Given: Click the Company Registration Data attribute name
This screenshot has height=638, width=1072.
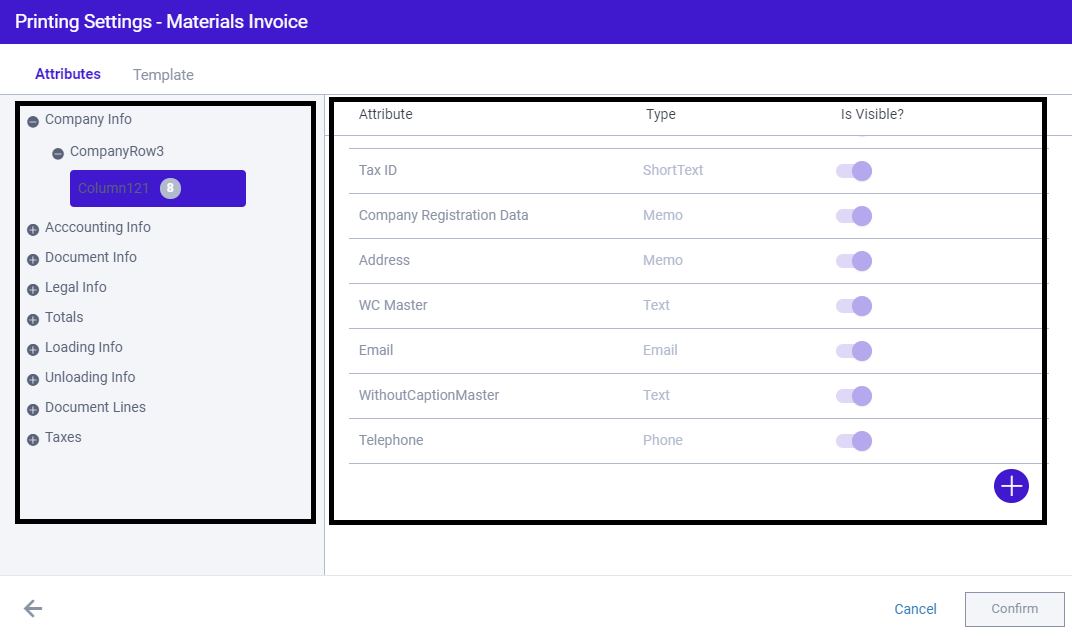Looking at the screenshot, I should 444,215.
